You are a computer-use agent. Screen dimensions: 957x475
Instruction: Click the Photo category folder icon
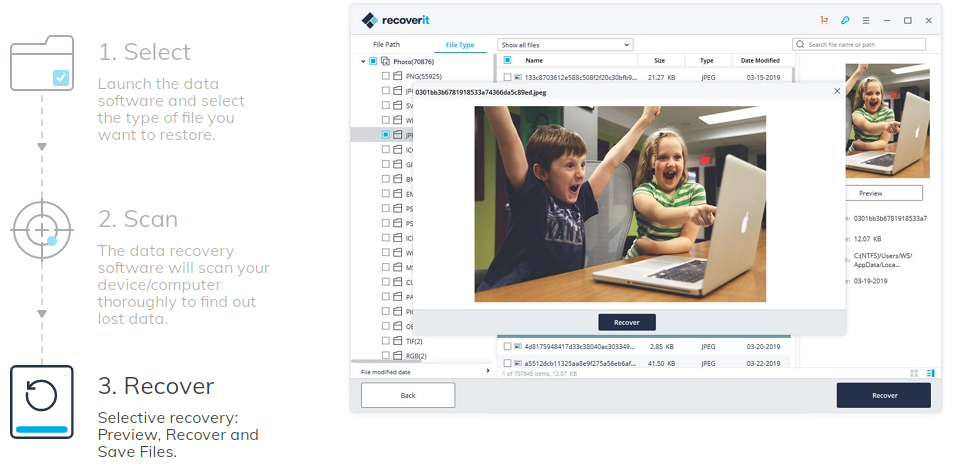click(386, 61)
